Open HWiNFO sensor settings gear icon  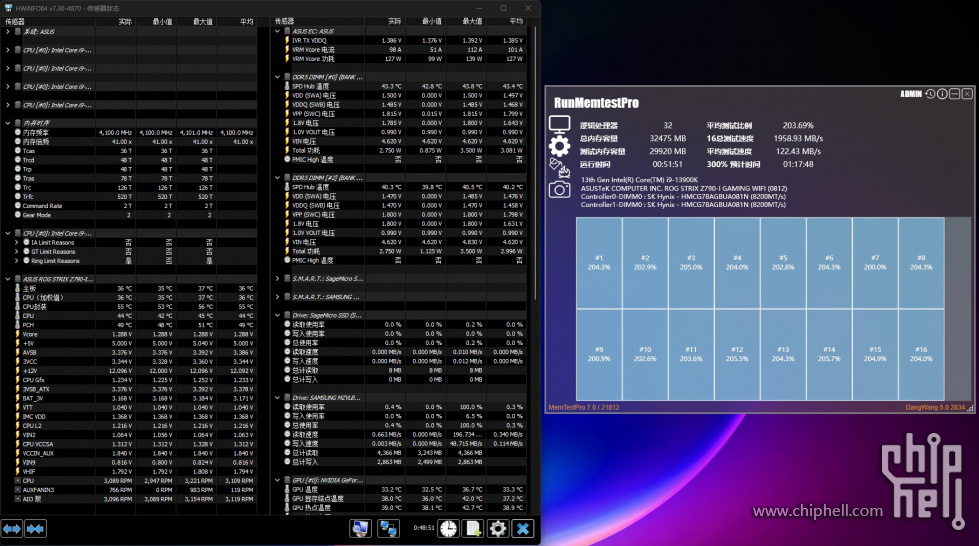point(498,529)
